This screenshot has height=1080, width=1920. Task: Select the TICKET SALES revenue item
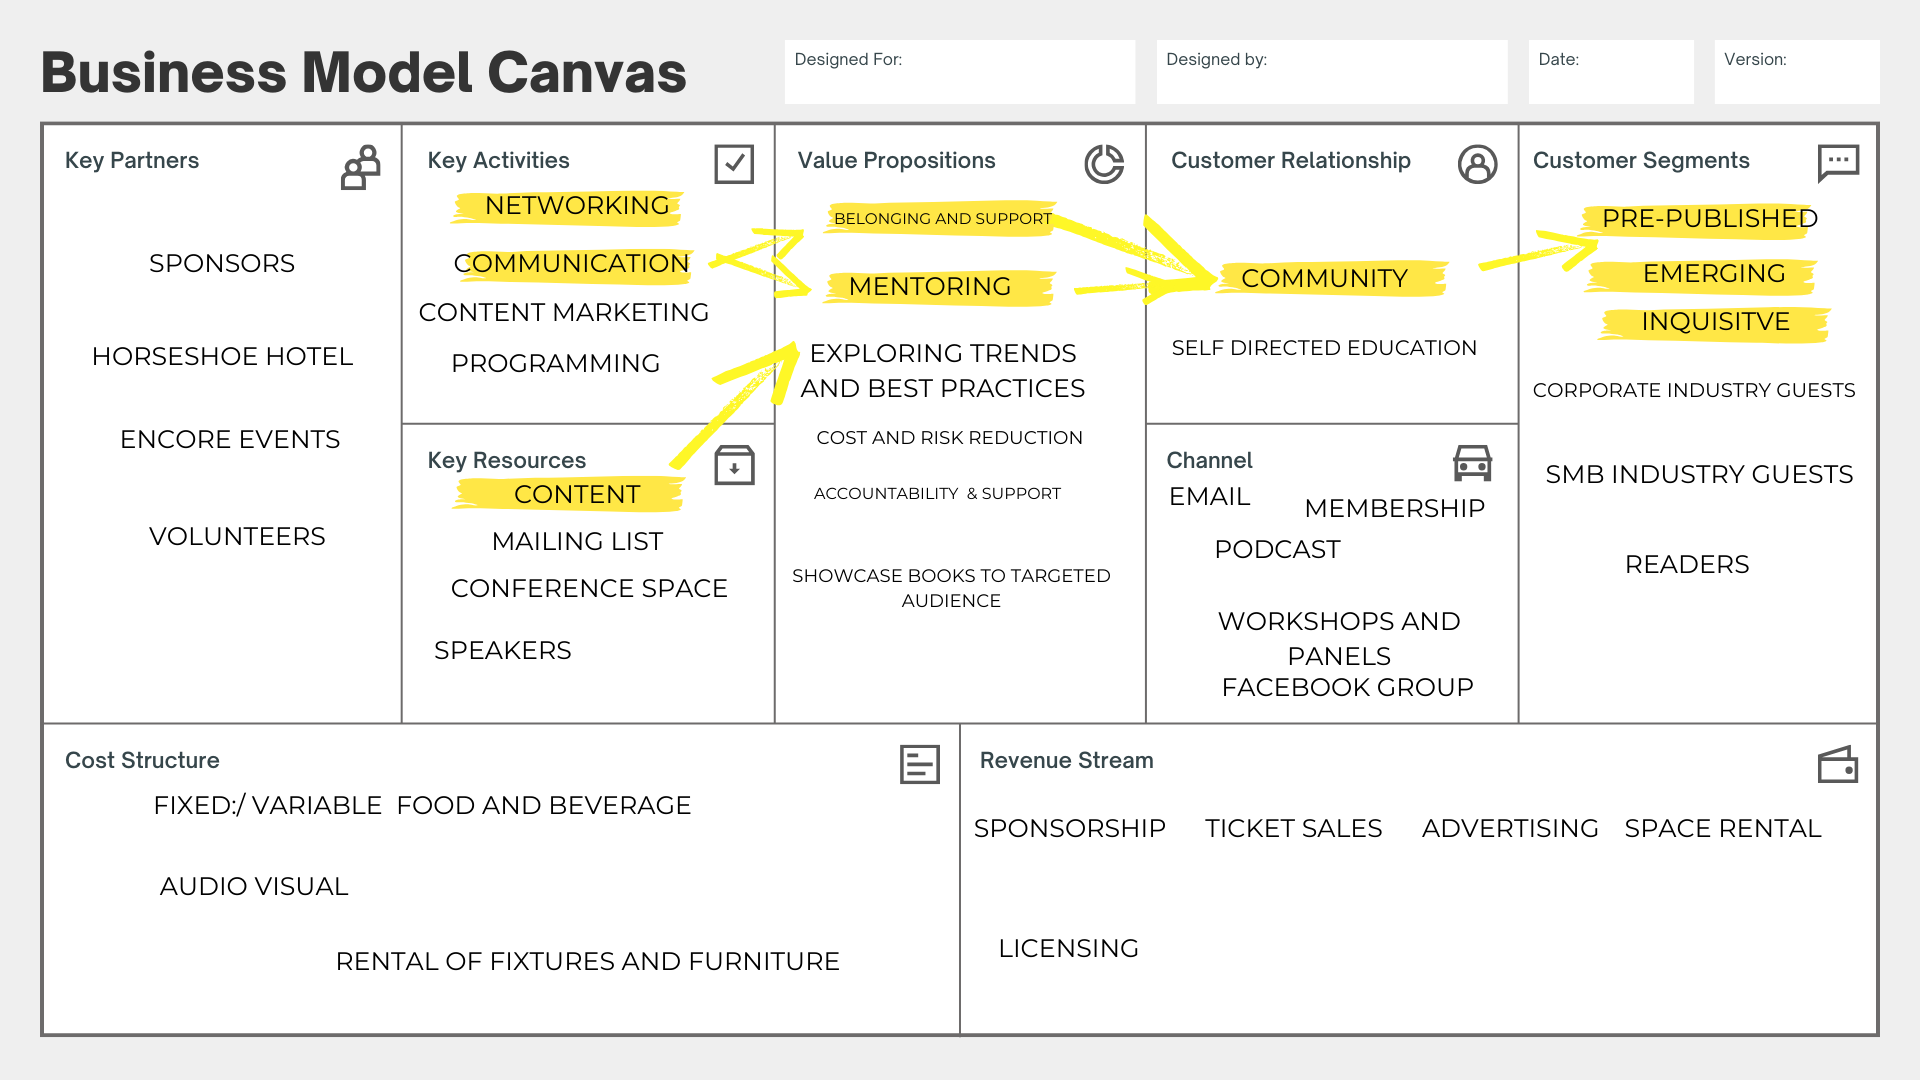pyautogui.click(x=1293, y=829)
